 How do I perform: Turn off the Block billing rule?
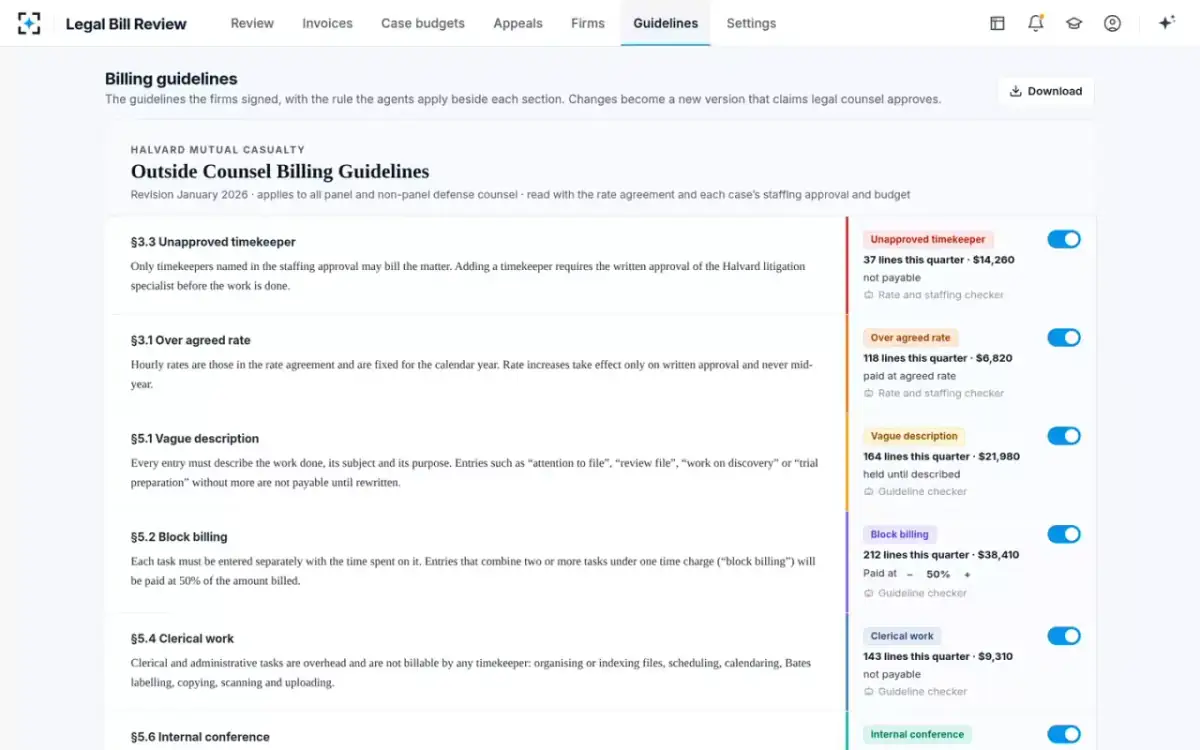click(1064, 534)
